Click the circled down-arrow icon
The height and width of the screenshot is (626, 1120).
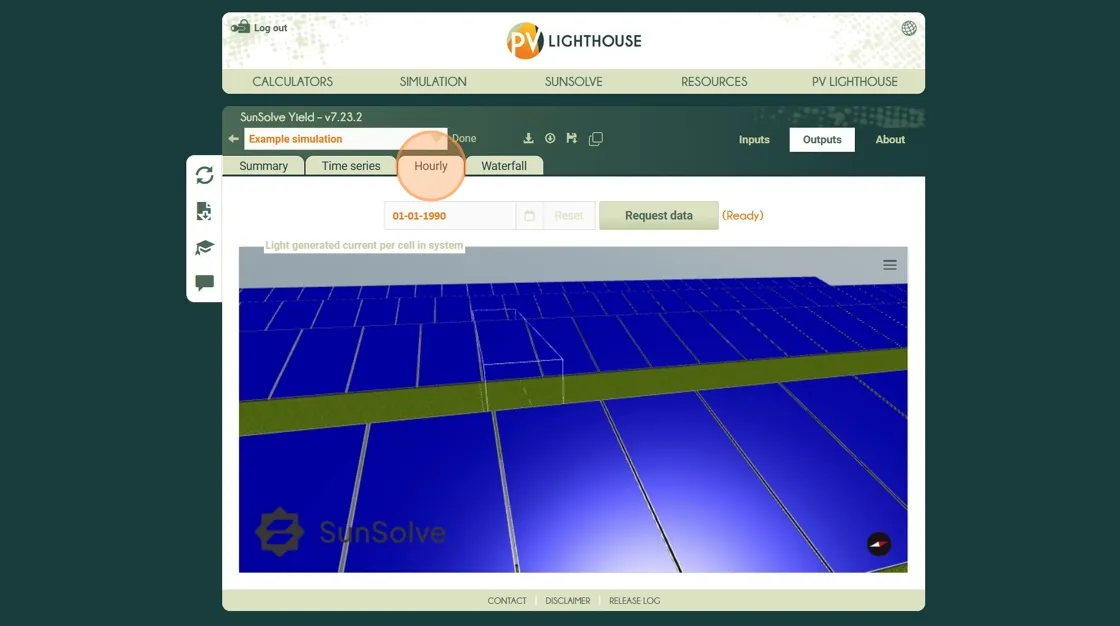pyautogui.click(x=550, y=139)
